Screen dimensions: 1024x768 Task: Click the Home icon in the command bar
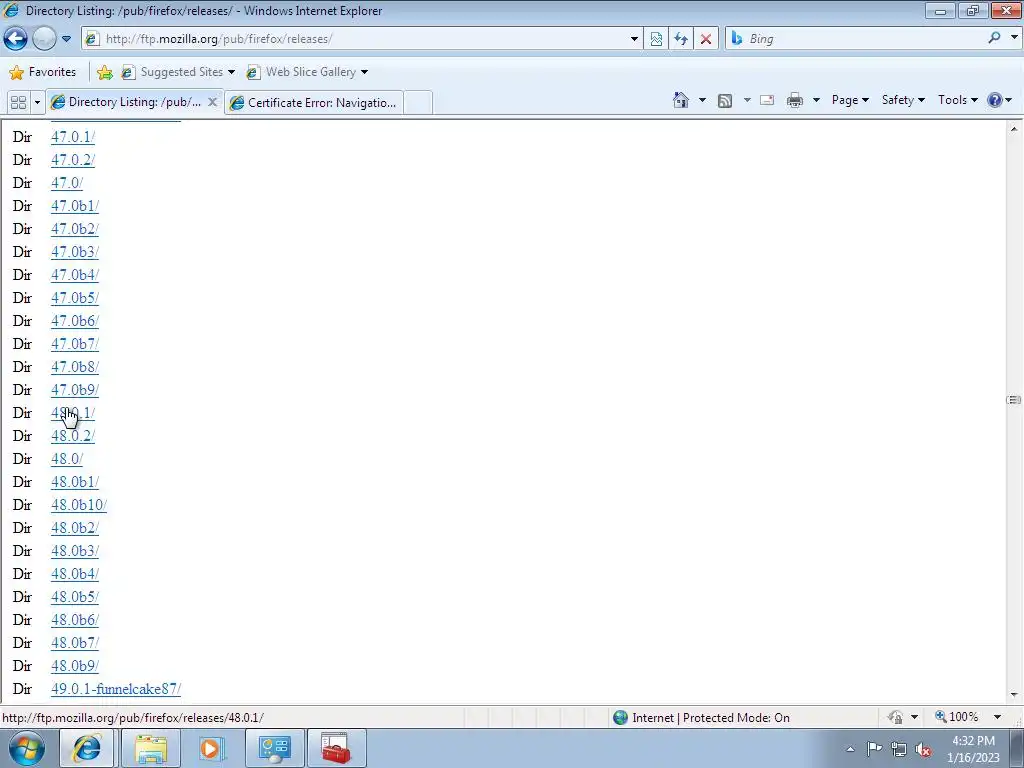[681, 100]
